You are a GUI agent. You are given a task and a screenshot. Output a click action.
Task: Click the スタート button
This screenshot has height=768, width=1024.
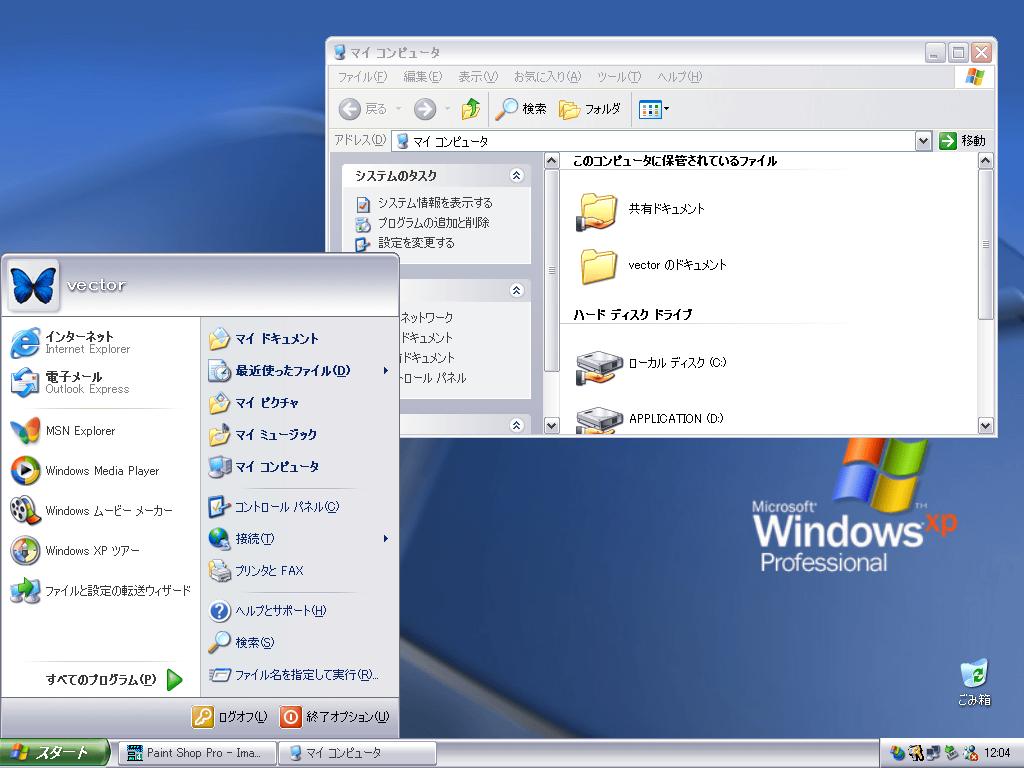(x=54, y=753)
